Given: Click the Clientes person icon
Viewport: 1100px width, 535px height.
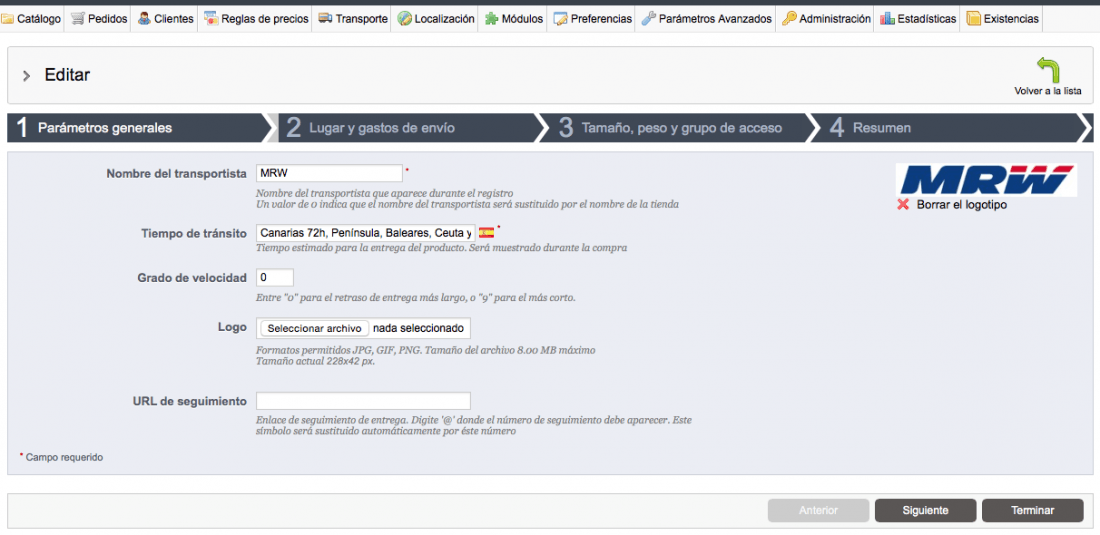Looking at the screenshot, I should 144,19.
